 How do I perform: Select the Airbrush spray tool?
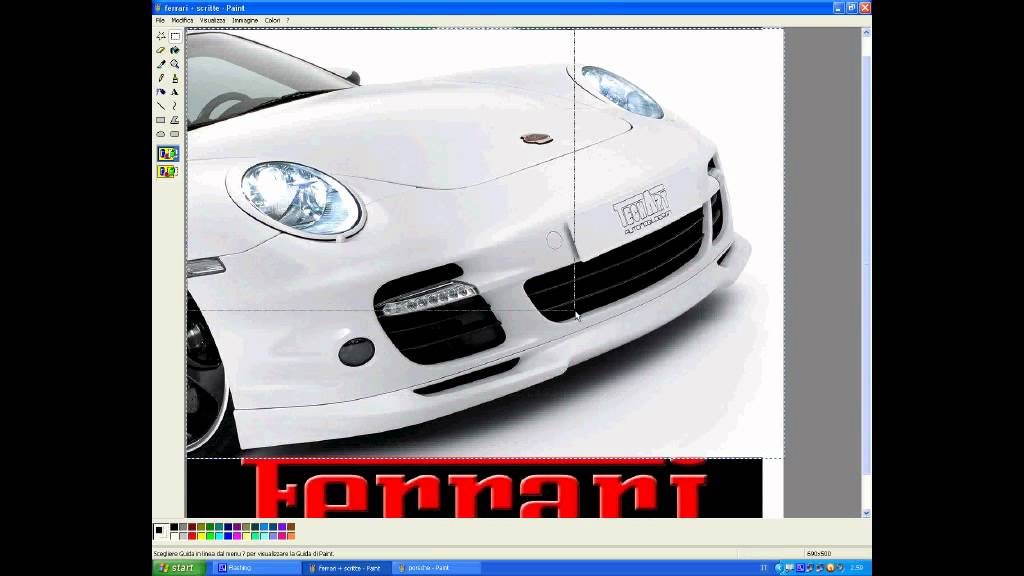coord(161,92)
